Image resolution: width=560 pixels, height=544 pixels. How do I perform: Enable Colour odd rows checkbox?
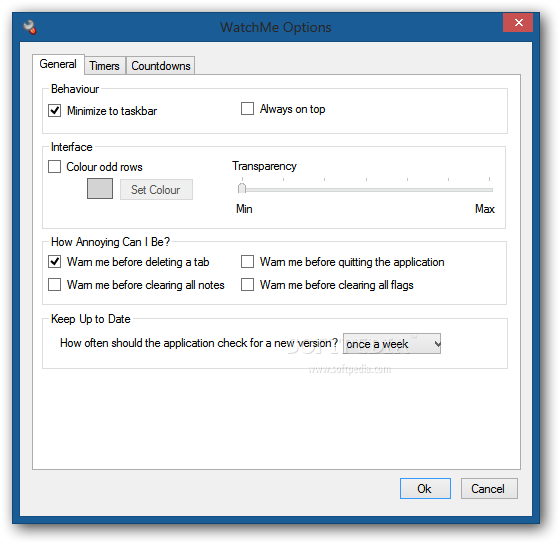(x=54, y=166)
